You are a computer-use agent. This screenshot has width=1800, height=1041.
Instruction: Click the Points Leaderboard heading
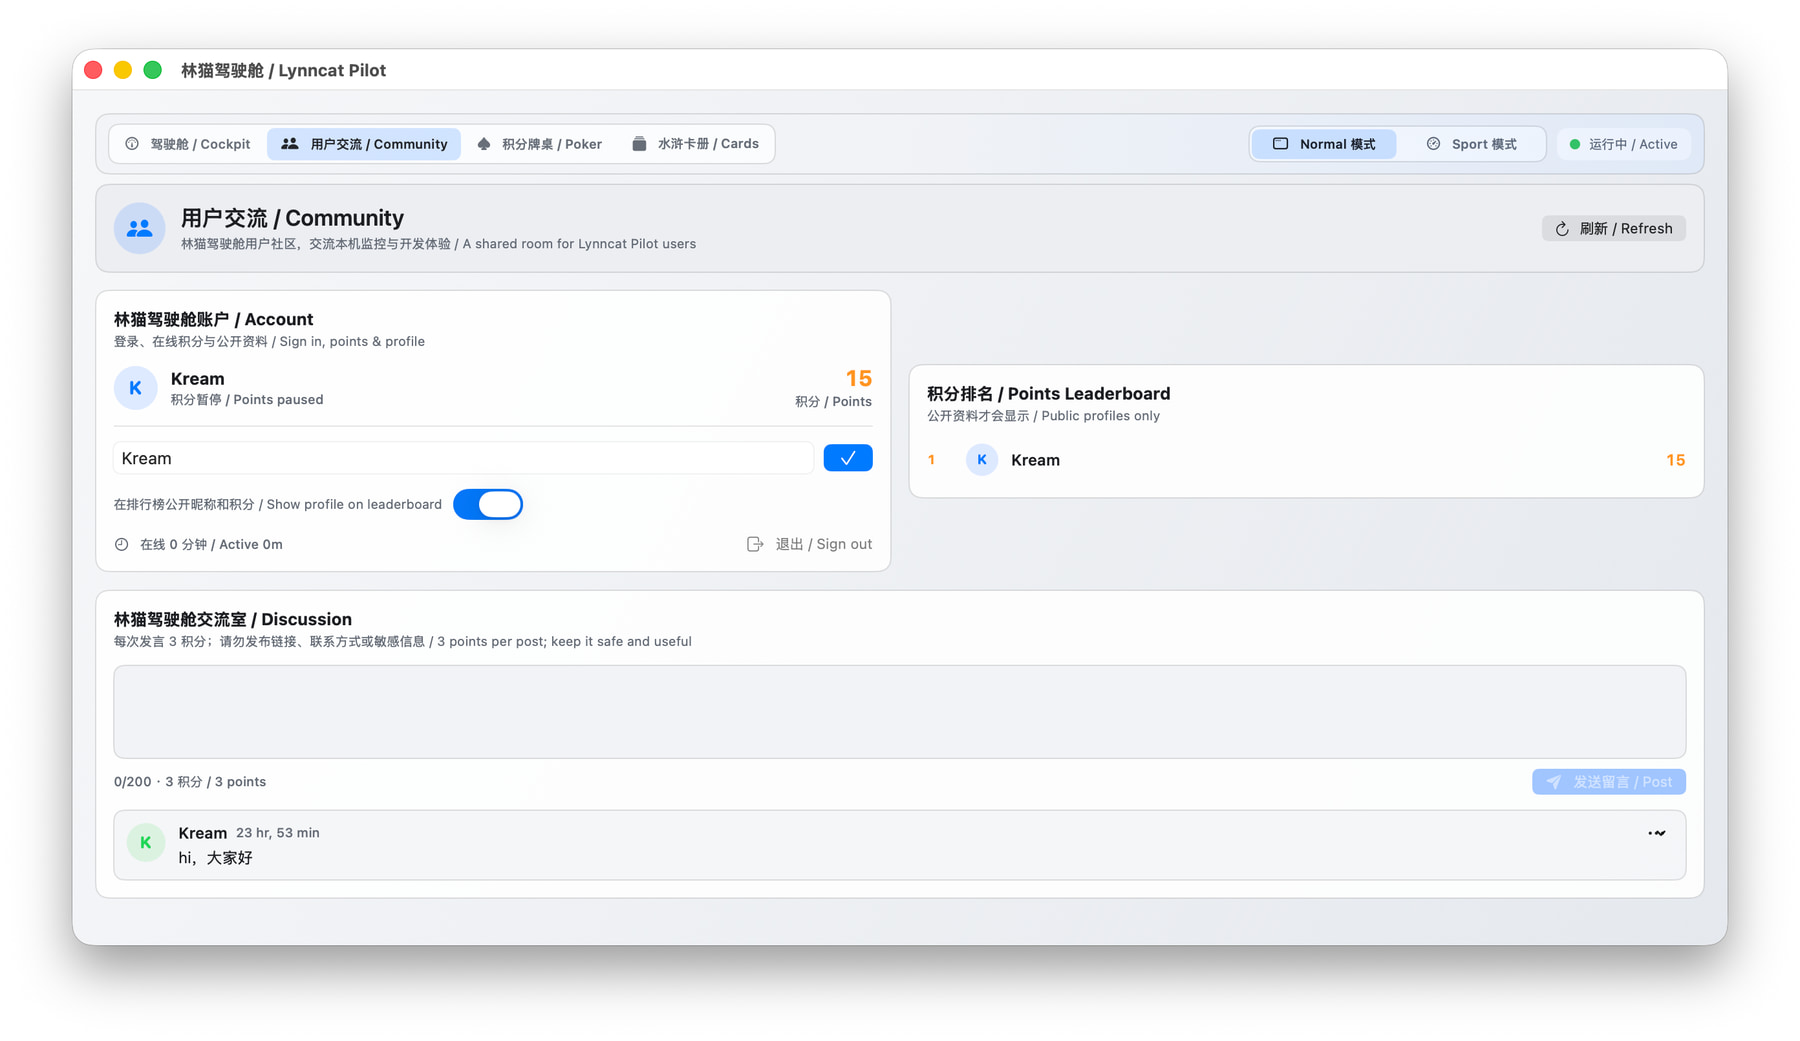(1048, 394)
